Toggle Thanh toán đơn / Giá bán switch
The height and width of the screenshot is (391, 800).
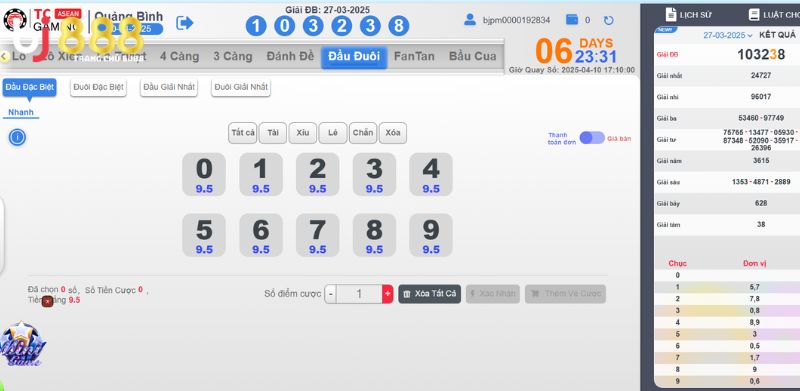click(x=592, y=138)
